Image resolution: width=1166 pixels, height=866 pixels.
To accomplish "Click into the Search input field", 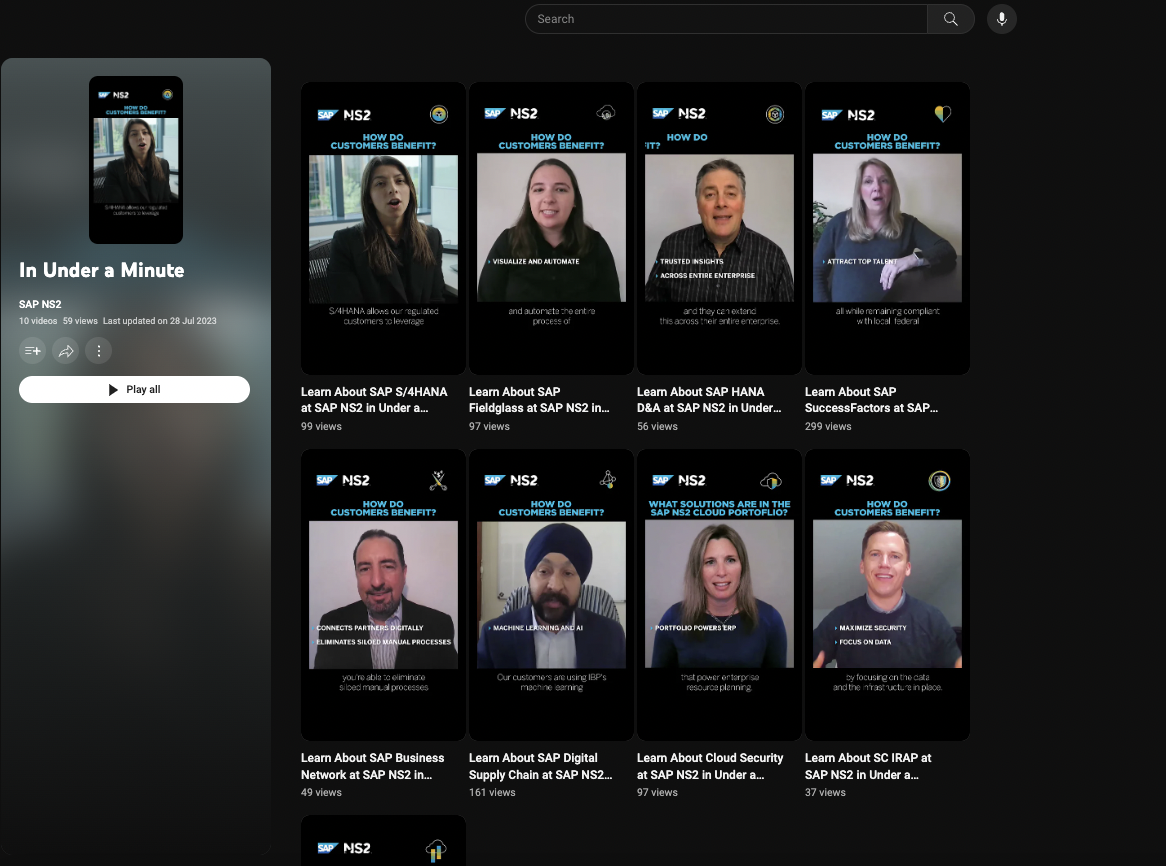I will (726, 19).
